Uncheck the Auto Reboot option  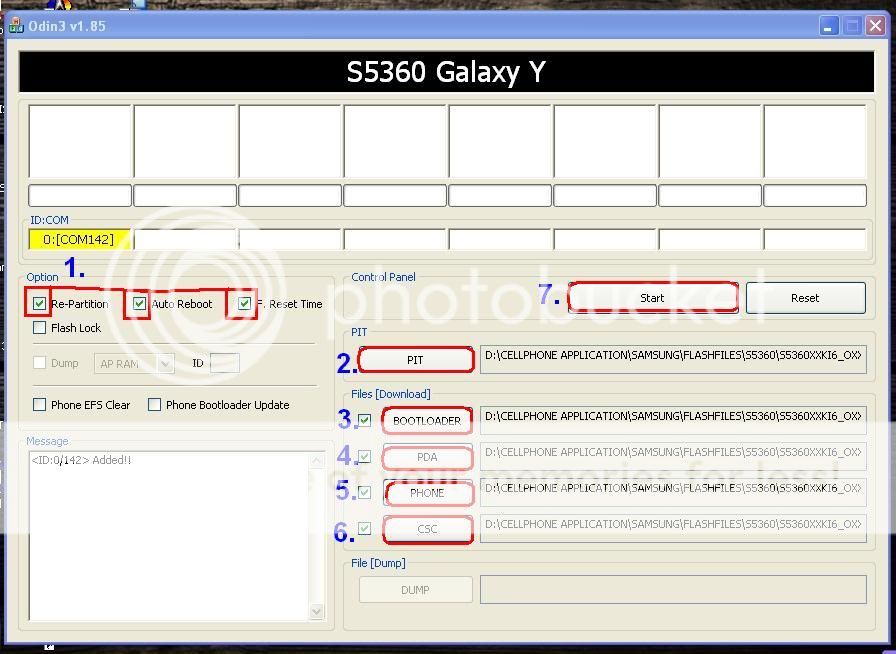point(139,304)
